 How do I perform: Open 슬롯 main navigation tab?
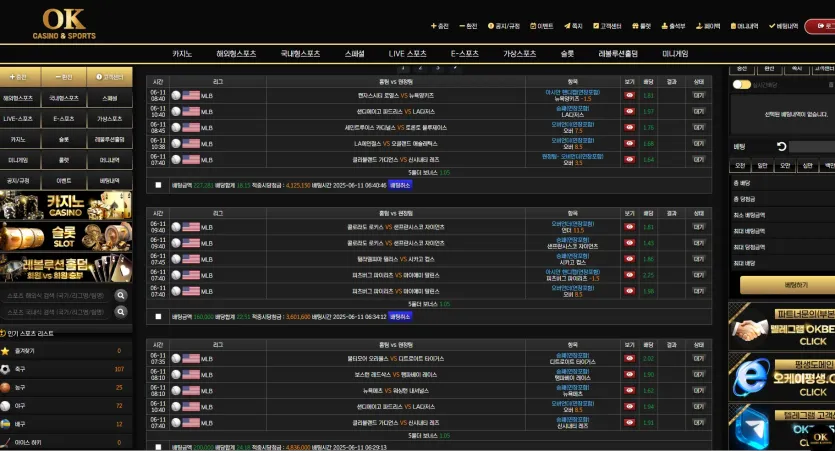click(567, 54)
